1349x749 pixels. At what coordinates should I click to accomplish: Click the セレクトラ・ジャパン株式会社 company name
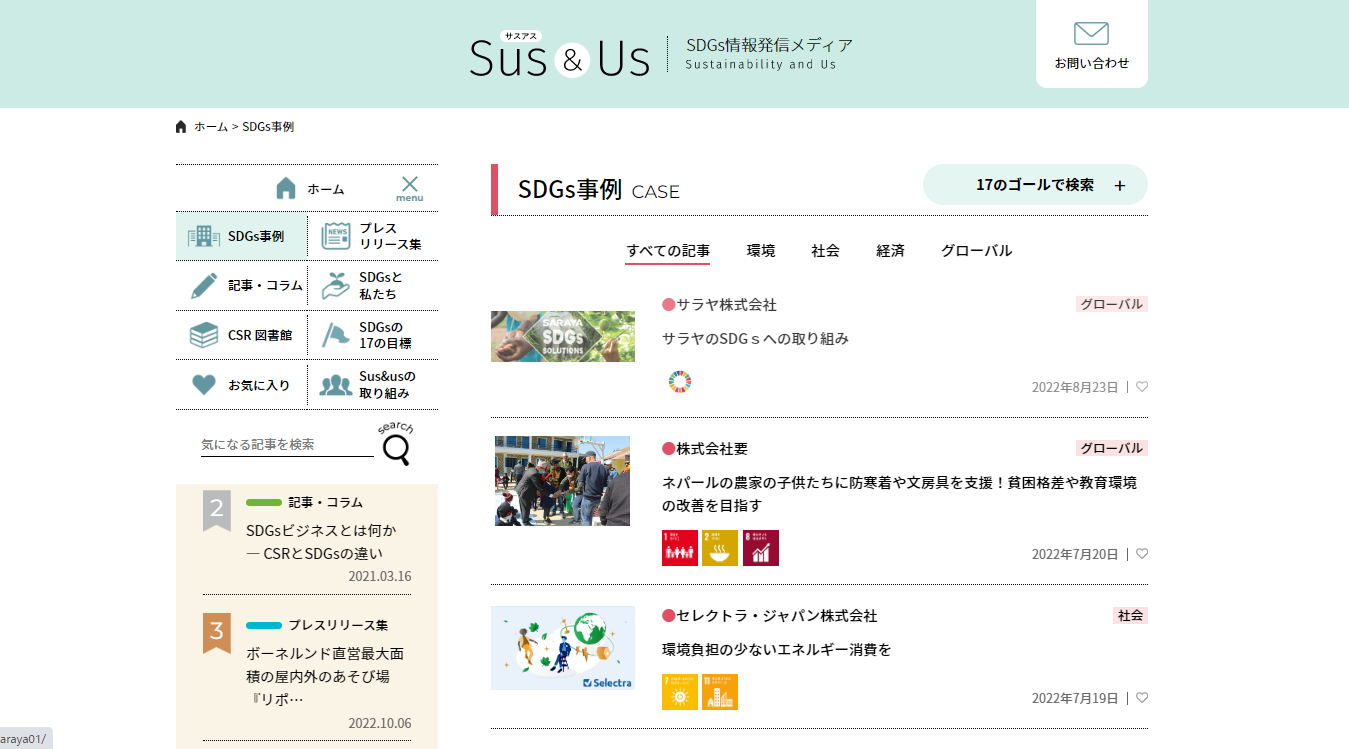point(776,616)
